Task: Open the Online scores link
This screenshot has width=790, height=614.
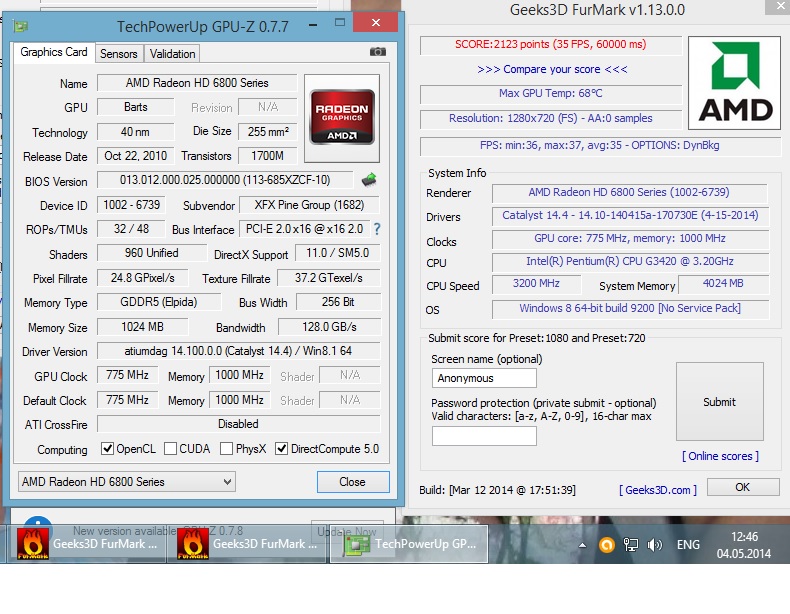Action: [720, 456]
